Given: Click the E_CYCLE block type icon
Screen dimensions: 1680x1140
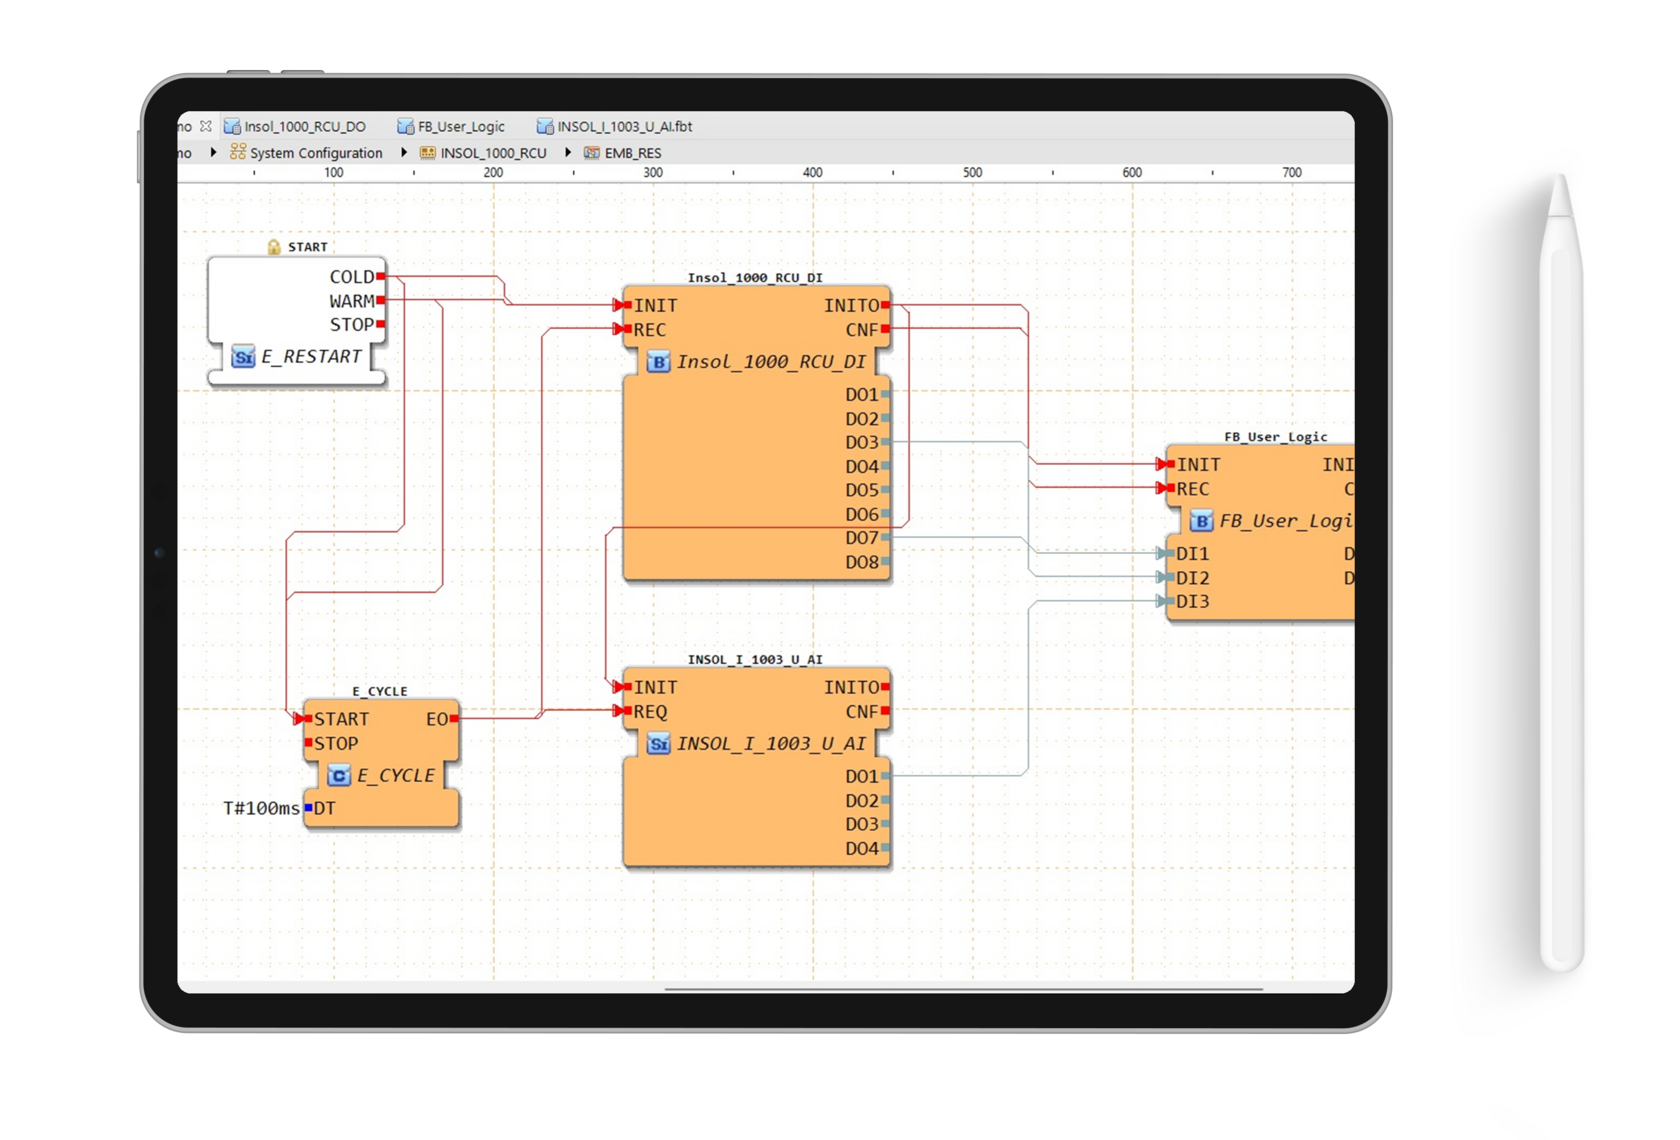Looking at the screenshot, I should coord(339,776).
